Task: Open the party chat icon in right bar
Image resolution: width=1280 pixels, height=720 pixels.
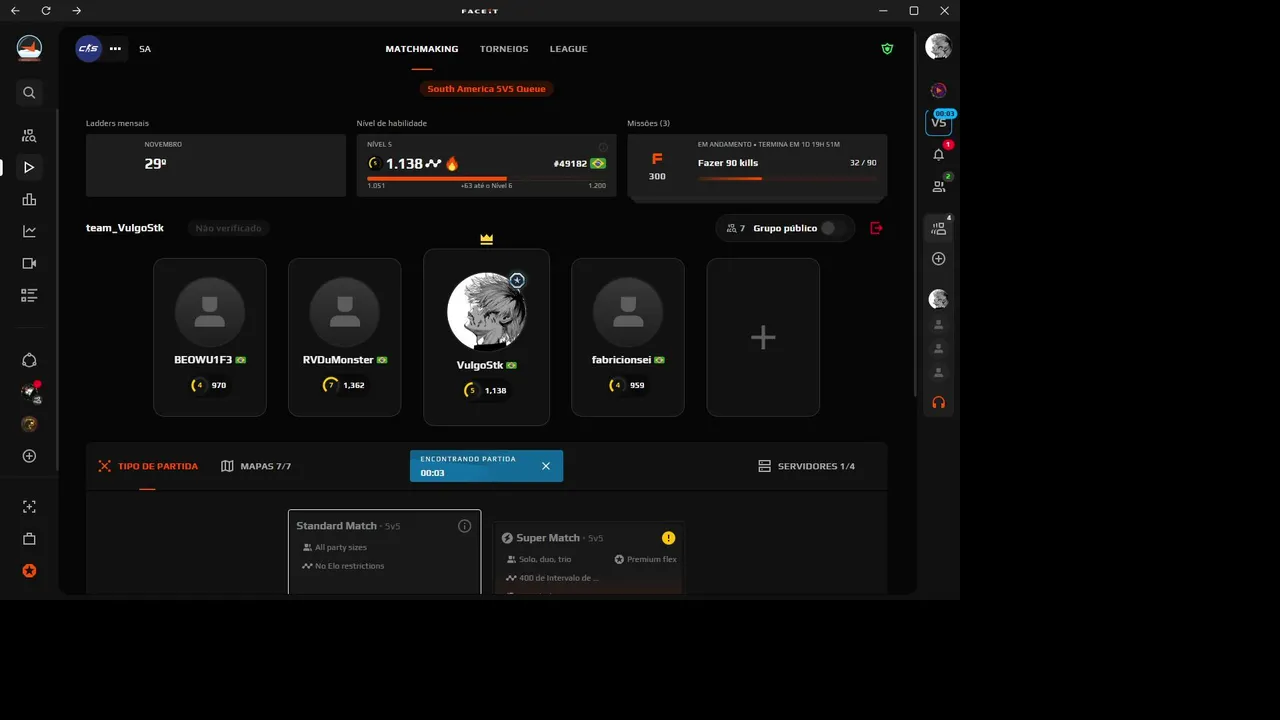Action: tap(938, 228)
